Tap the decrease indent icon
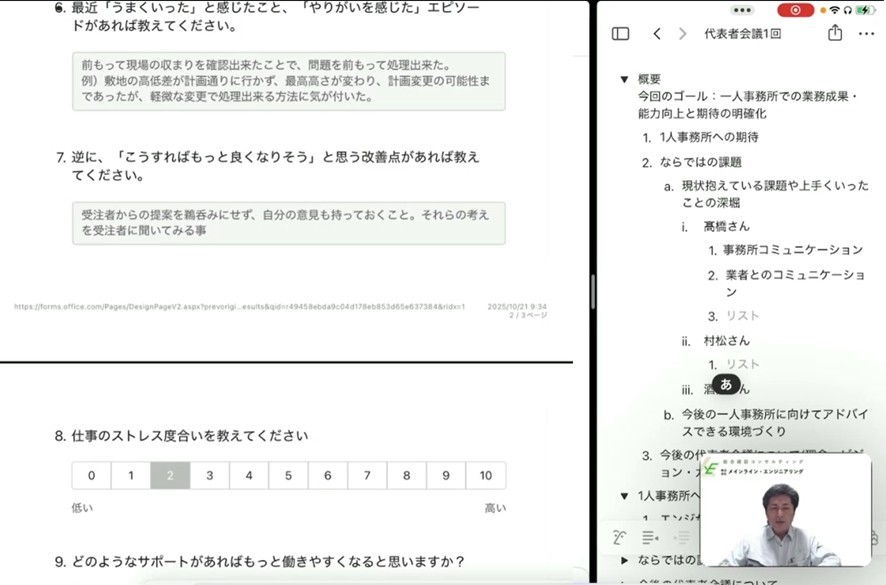The width and height of the screenshot is (886, 585). pyautogui.click(x=650, y=538)
